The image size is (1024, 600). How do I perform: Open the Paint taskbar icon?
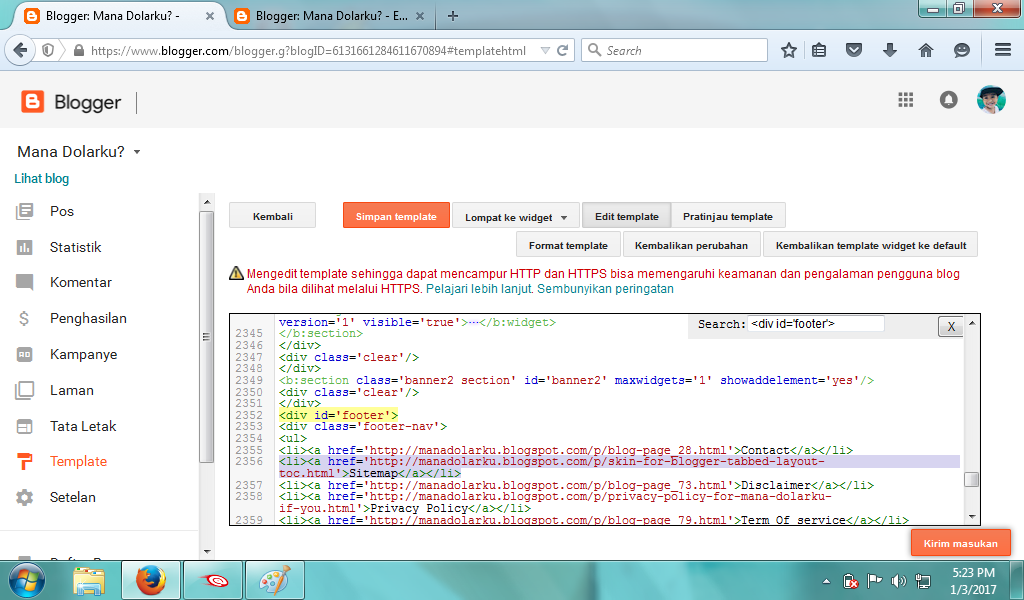(274, 580)
